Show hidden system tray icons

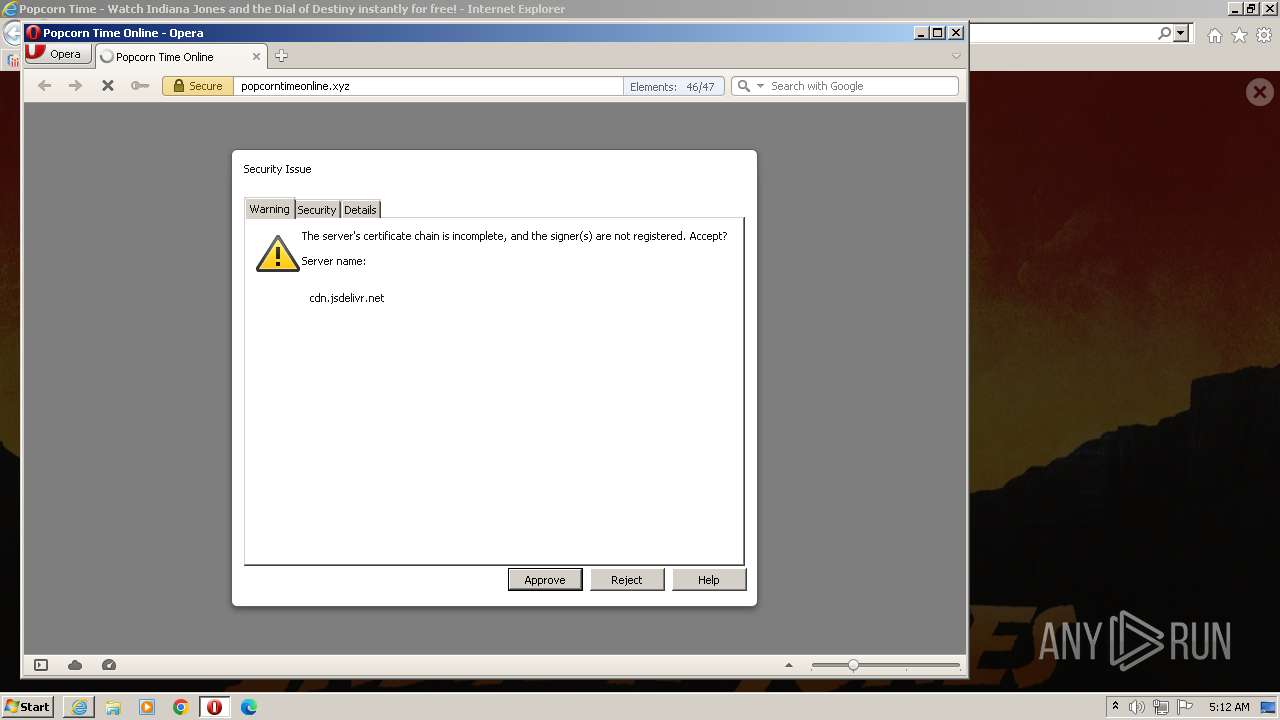(1115, 707)
